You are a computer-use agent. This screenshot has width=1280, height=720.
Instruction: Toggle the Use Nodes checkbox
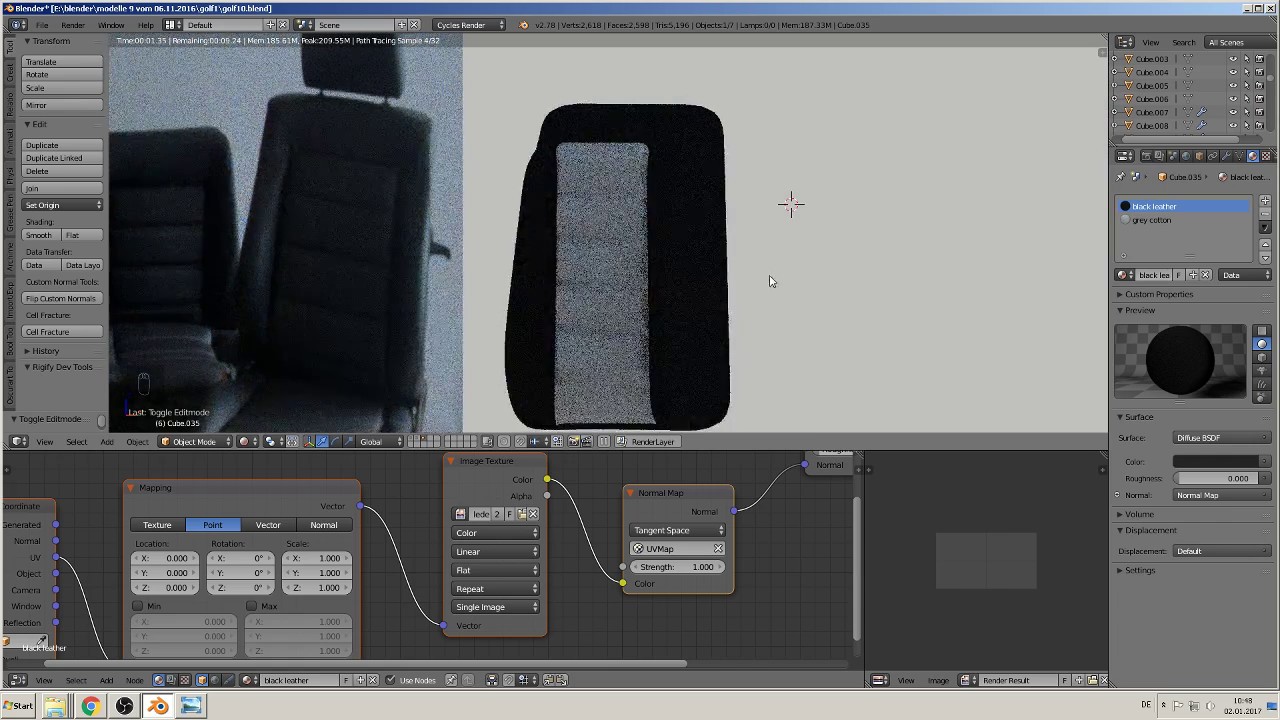click(390, 680)
